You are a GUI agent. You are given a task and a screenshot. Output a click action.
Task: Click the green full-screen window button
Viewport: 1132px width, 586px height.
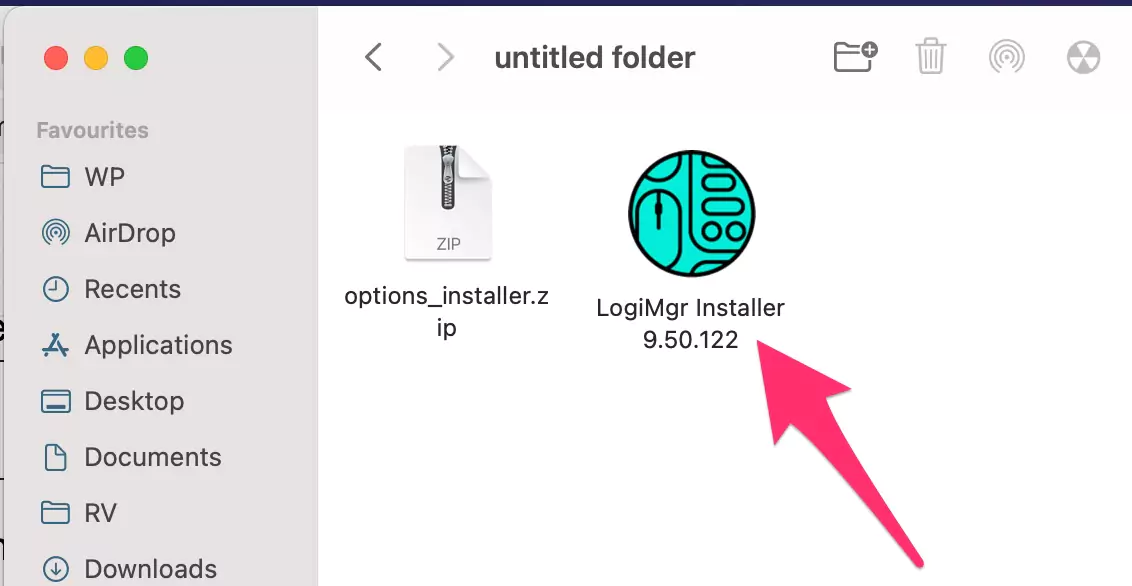point(136,58)
